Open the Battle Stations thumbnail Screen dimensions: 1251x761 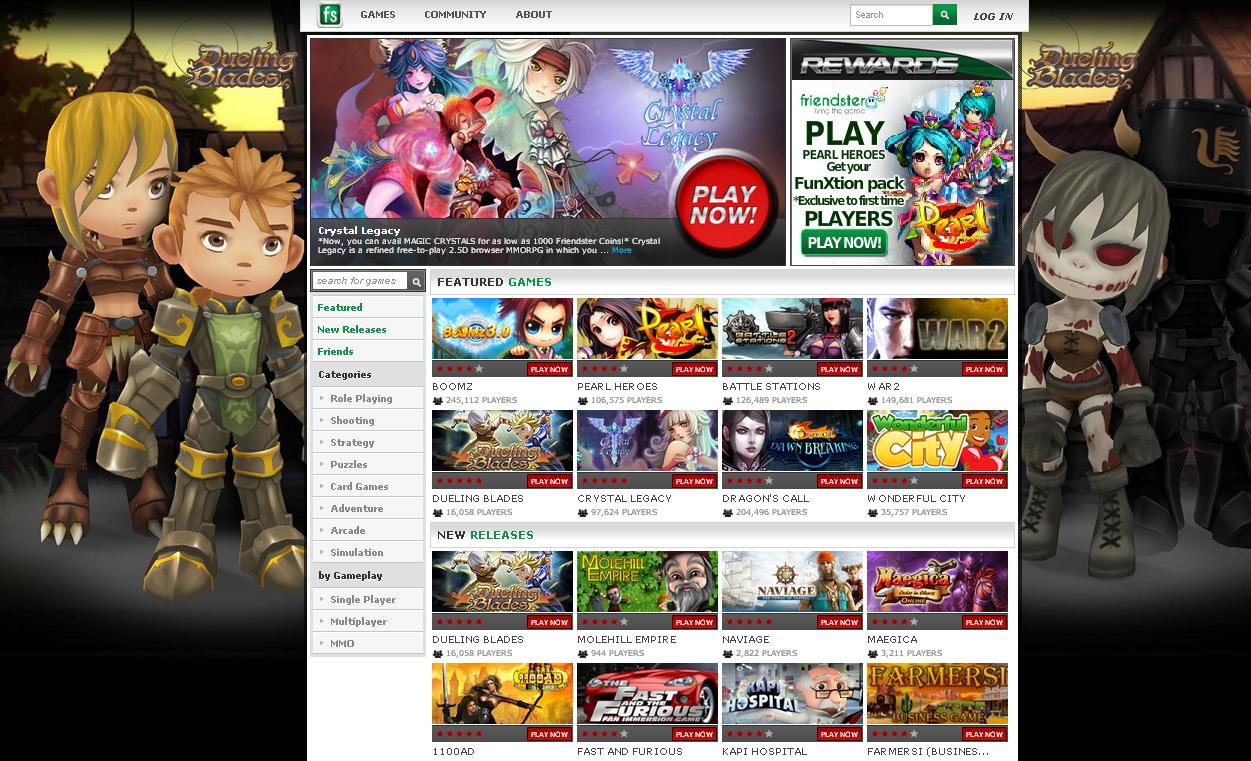(x=792, y=329)
